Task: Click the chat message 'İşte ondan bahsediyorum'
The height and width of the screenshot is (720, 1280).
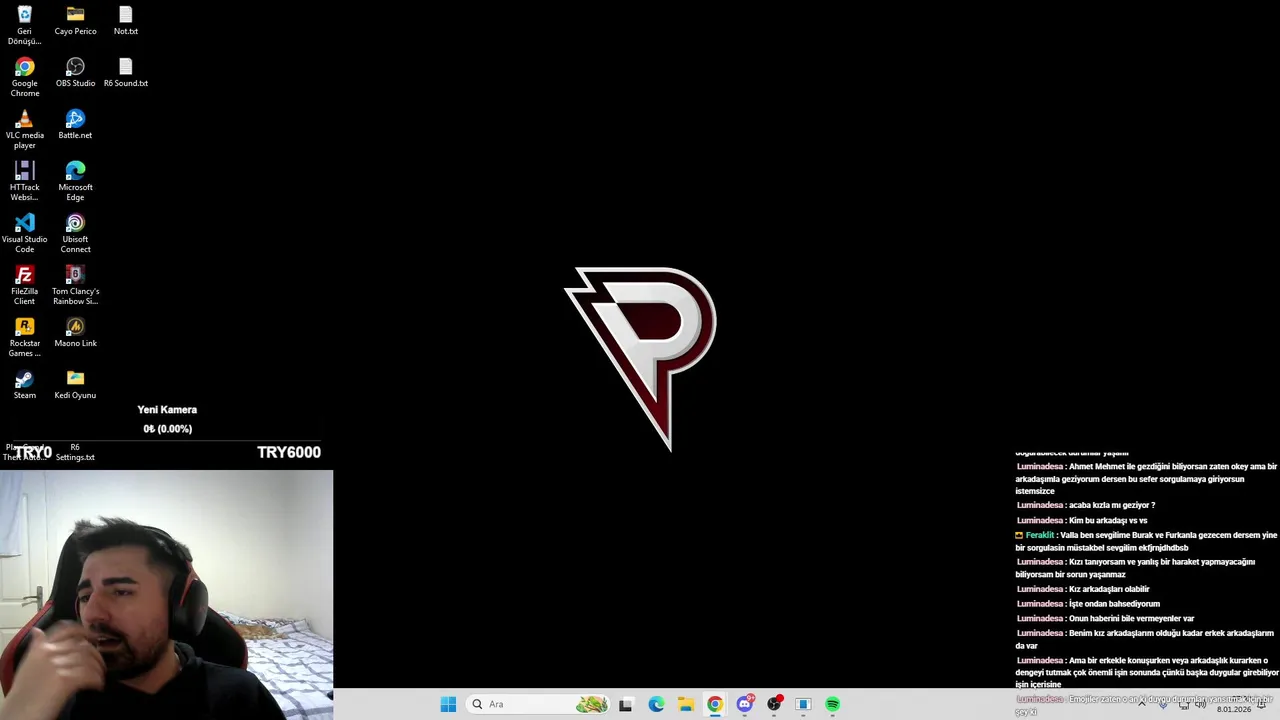Action: [1114, 604]
